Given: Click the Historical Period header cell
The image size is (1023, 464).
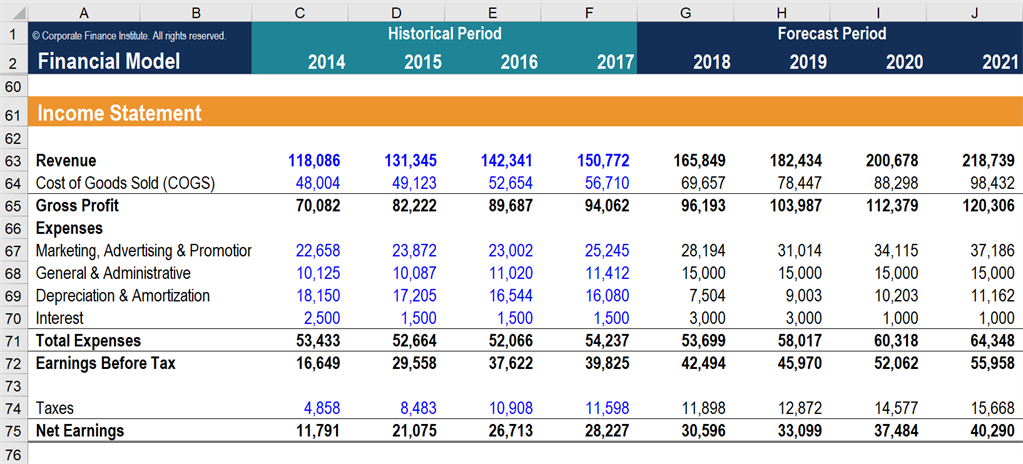Looking at the screenshot, I should coord(444,34).
